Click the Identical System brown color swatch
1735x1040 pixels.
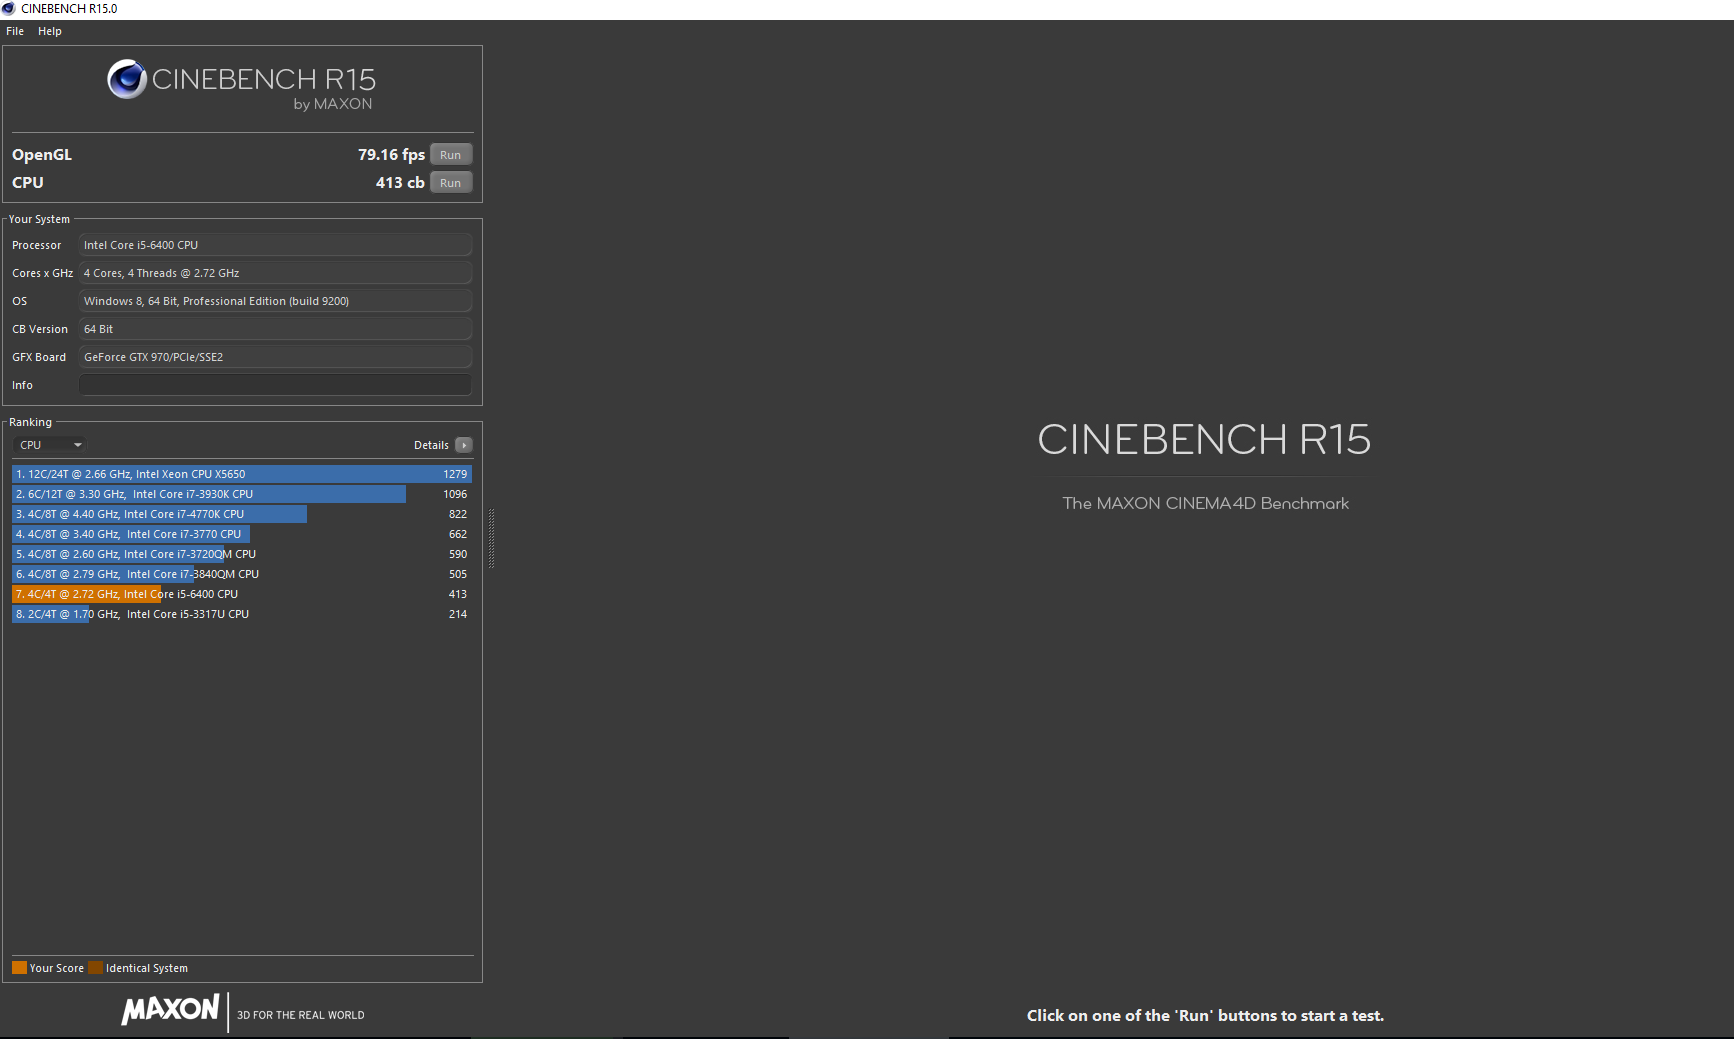coord(95,968)
